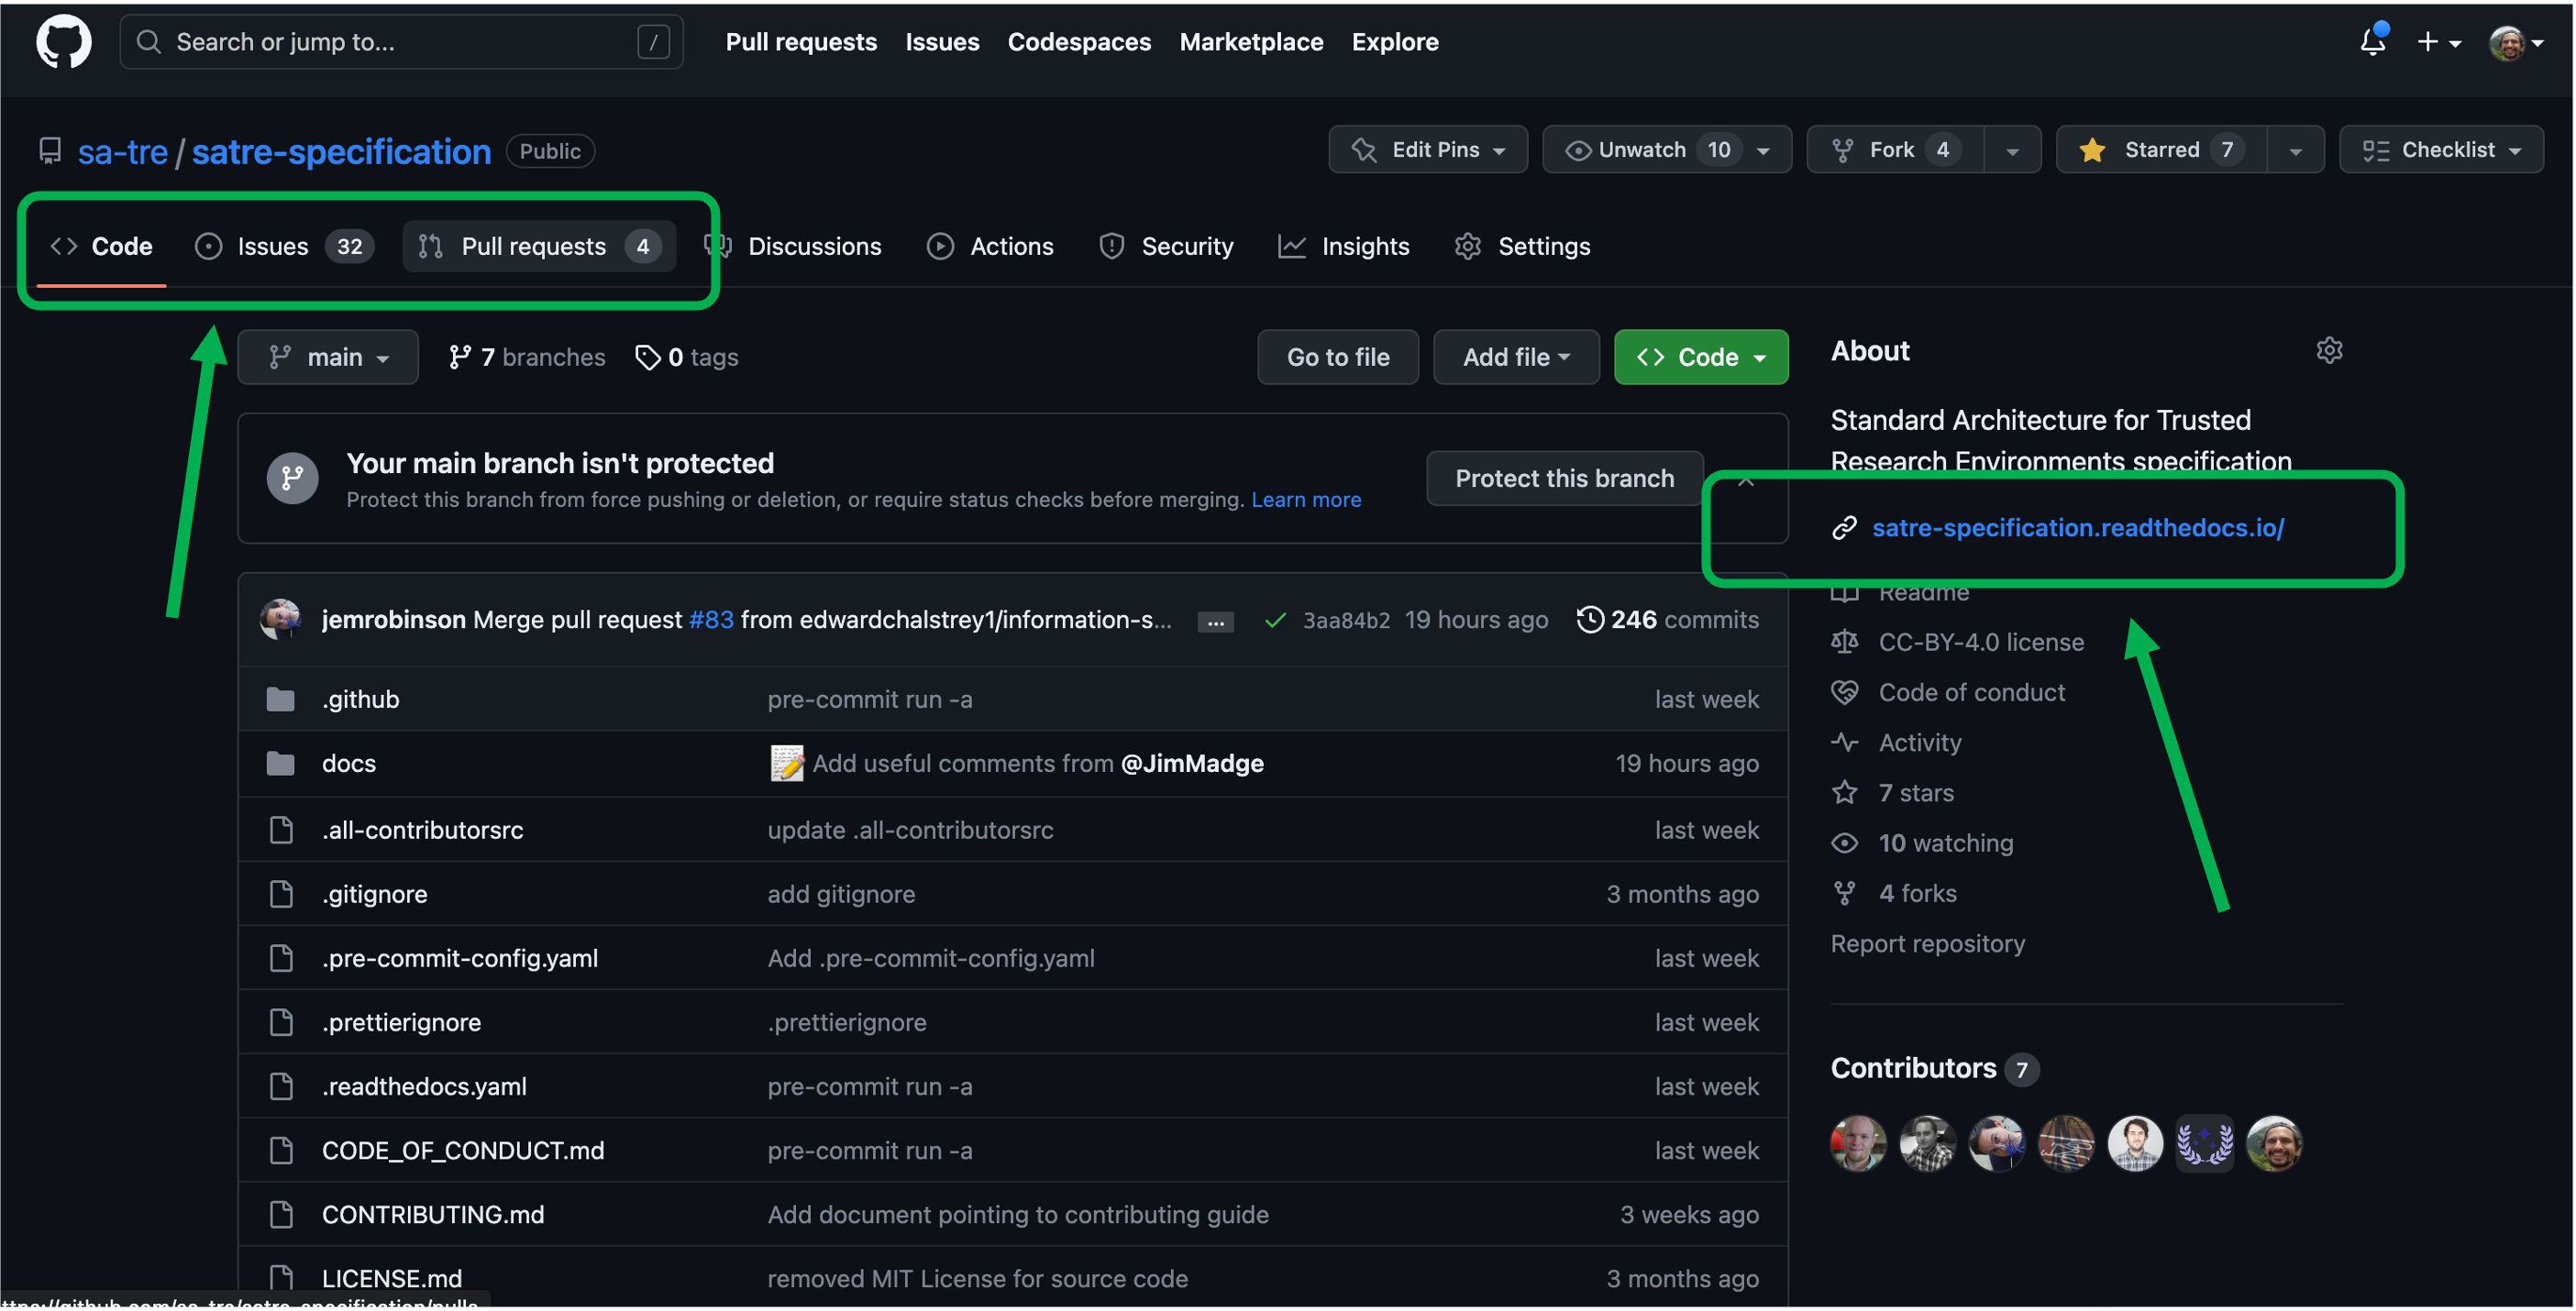This screenshot has width=2576, height=1311.
Task: Click Report repository
Action: (x=1927, y=943)
